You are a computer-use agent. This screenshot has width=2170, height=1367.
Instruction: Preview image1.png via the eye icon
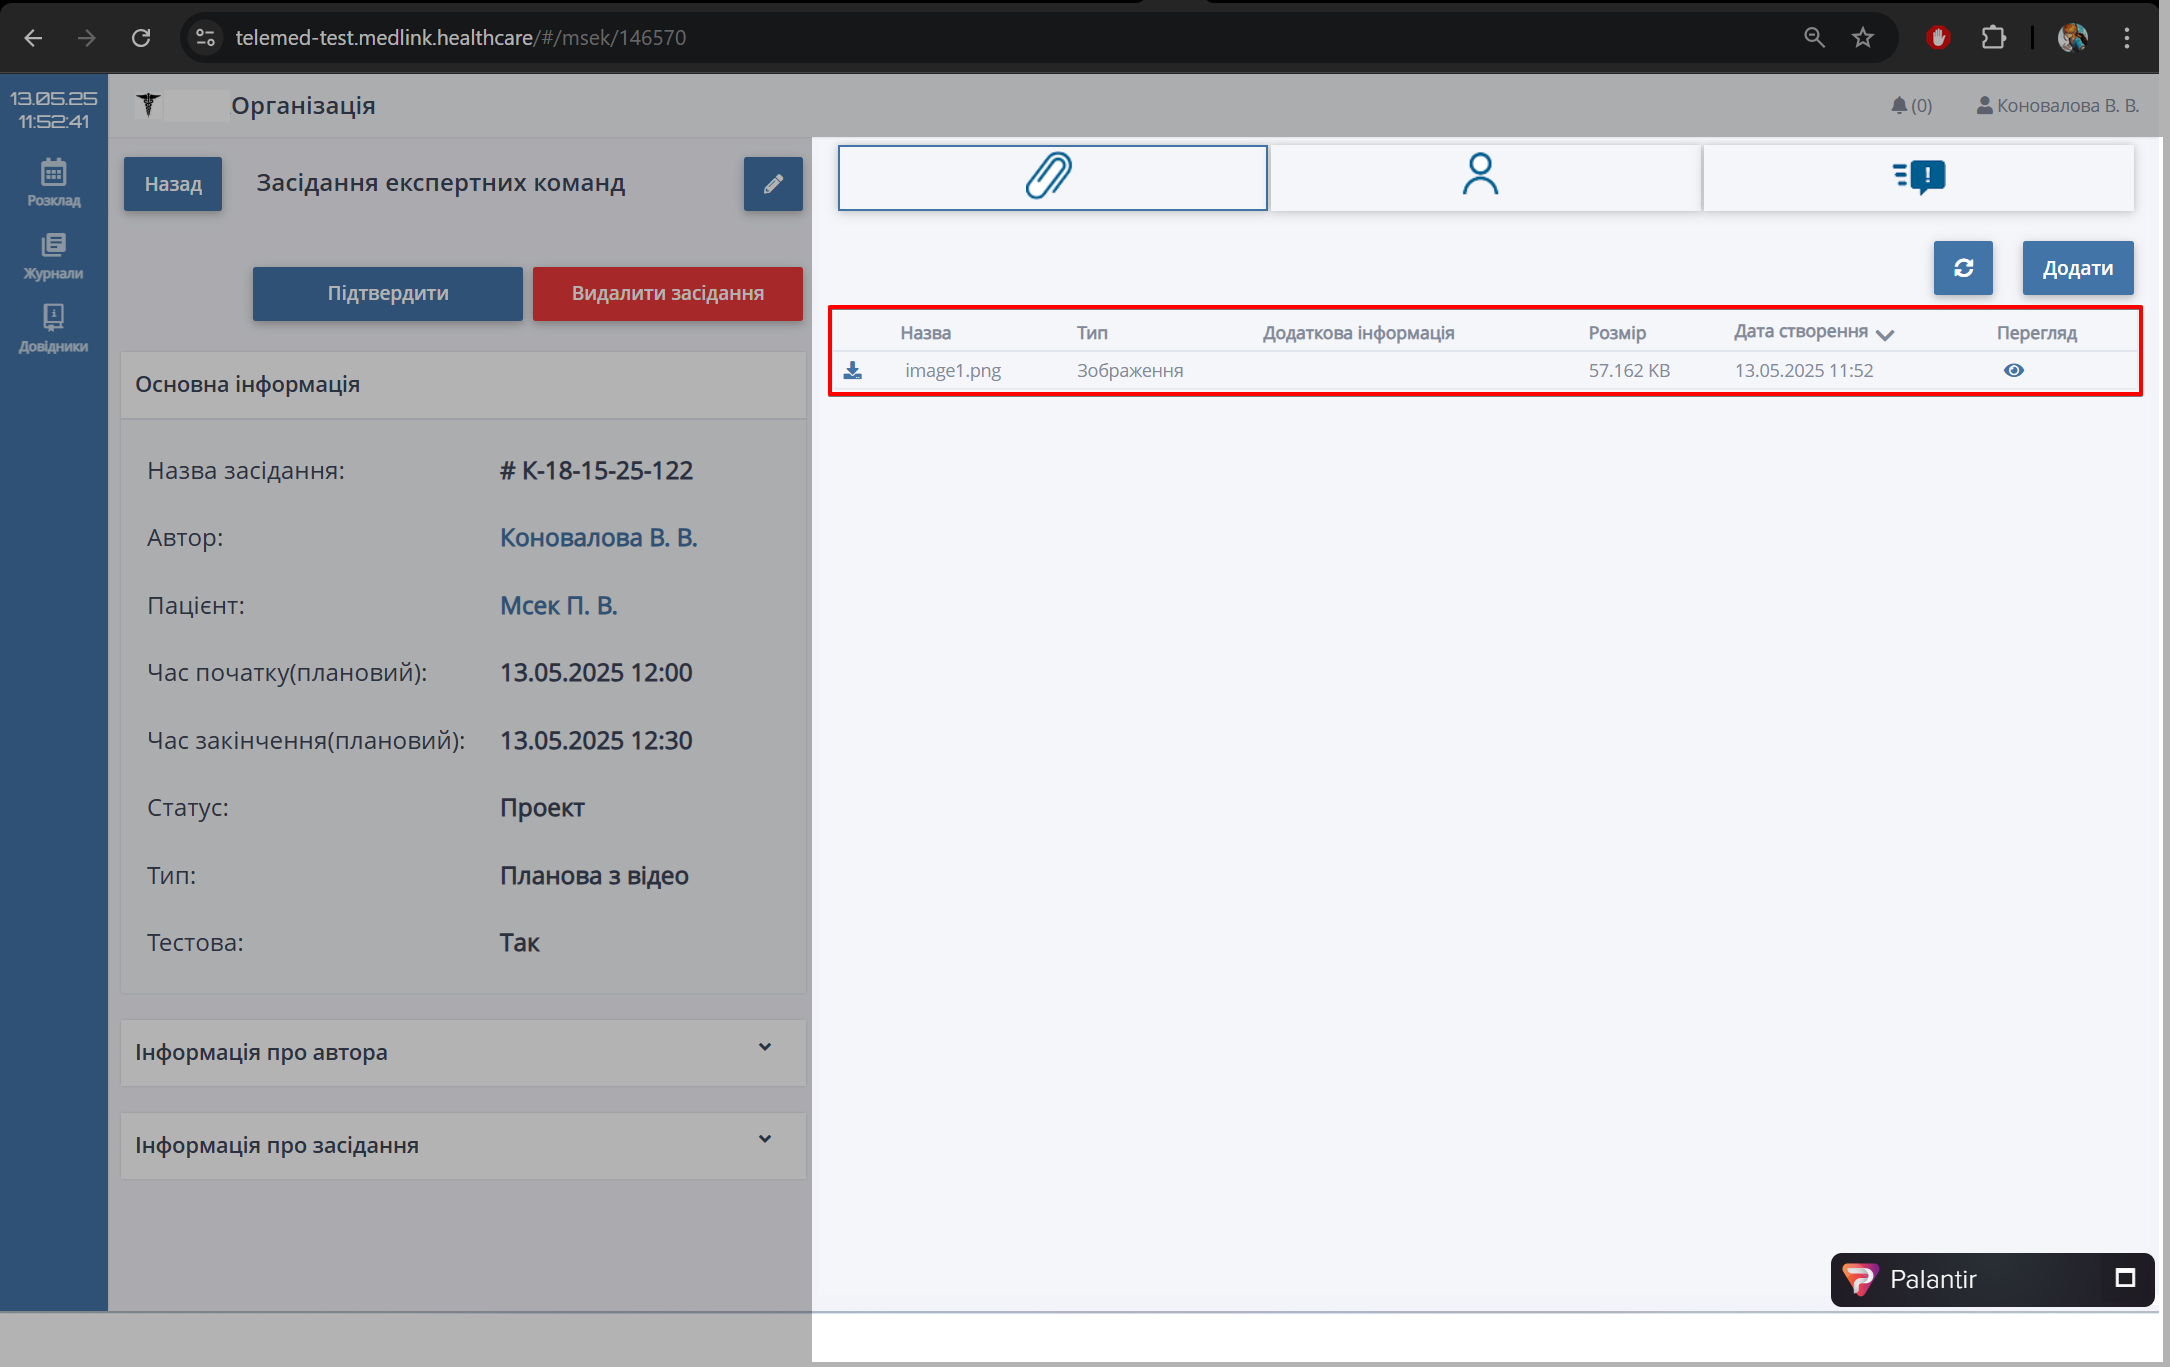2013,371
